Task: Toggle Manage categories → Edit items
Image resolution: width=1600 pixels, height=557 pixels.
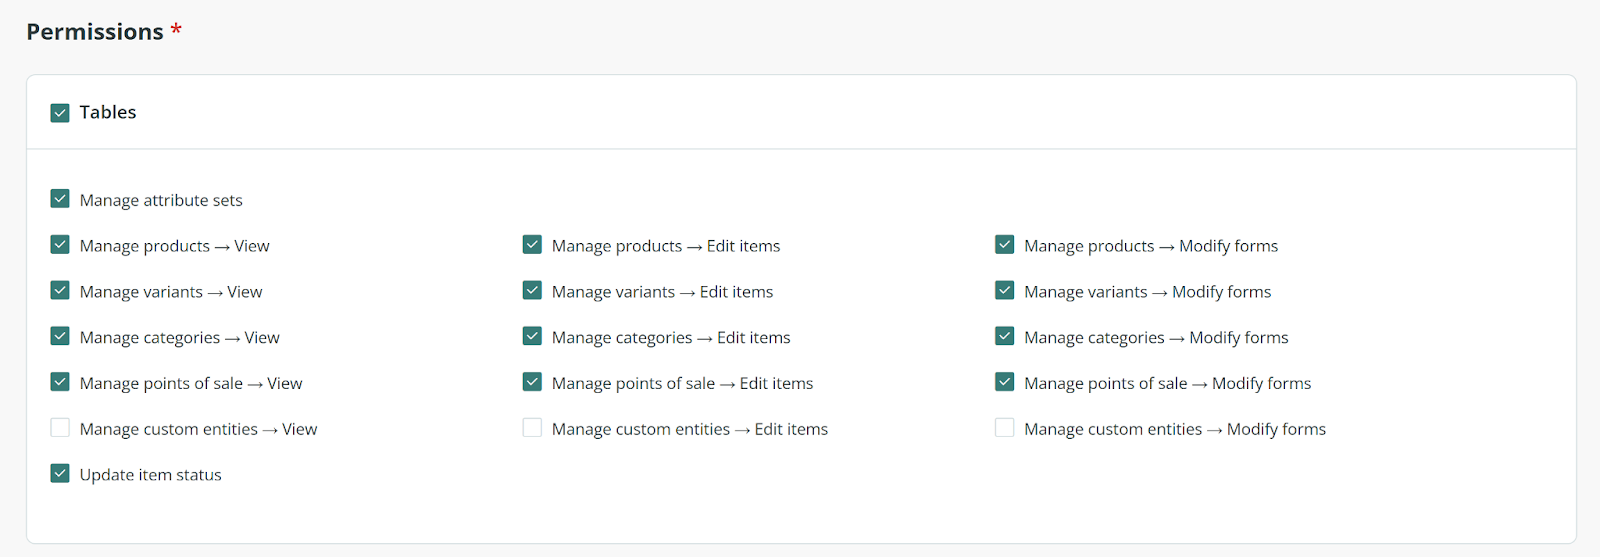Action: point(532,337)
